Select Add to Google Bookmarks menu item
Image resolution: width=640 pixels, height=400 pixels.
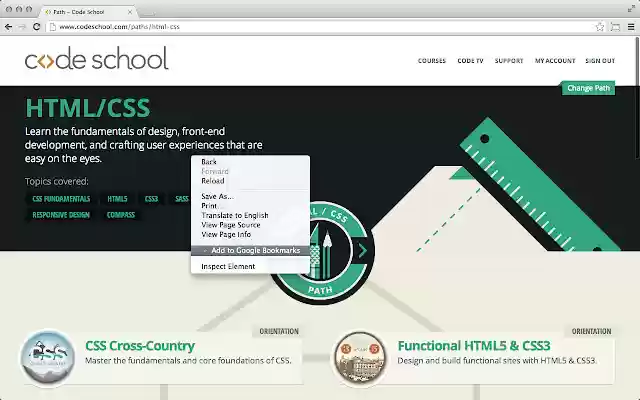(x=255, y=250)
